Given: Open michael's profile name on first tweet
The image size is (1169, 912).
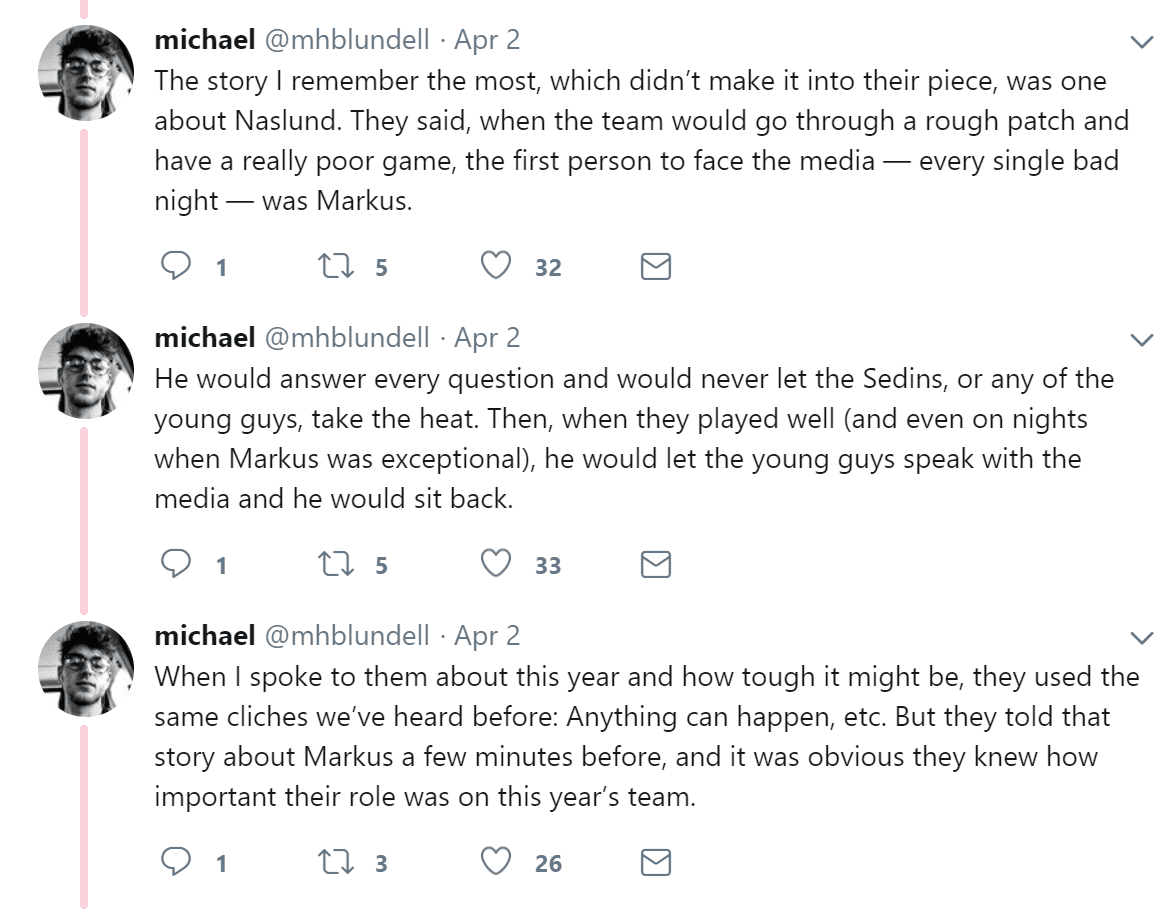Looking at the screenshot, I should click(204, 40).
